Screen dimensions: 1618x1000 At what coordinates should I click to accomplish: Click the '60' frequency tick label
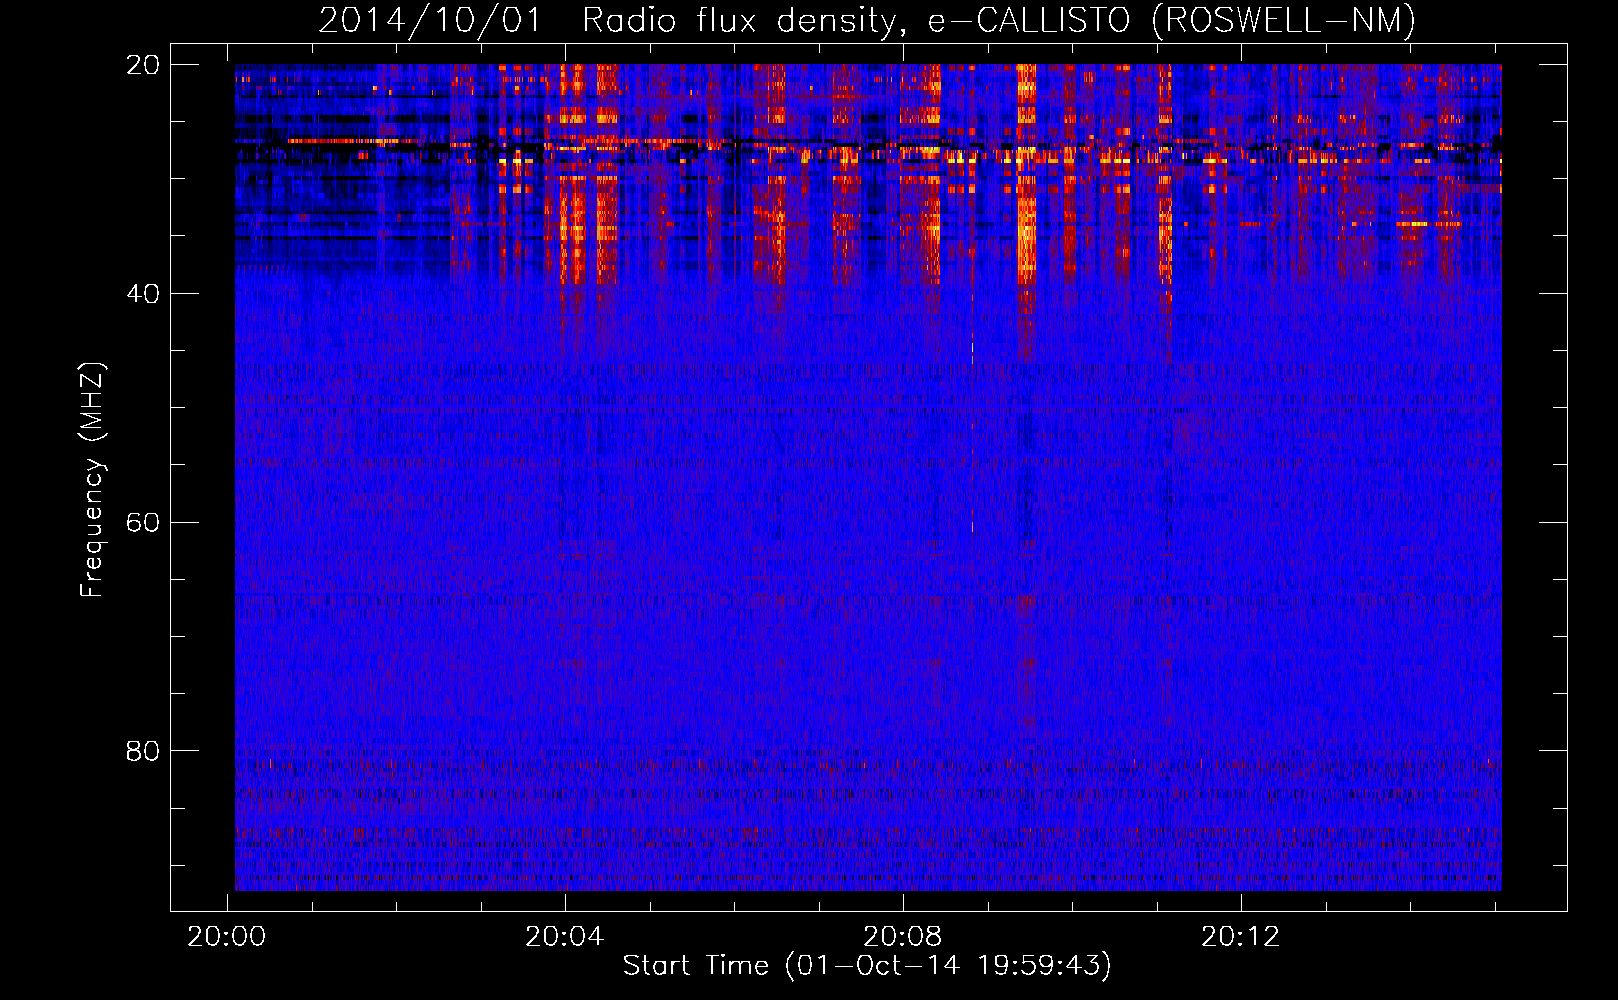click(x=142, y=523)
